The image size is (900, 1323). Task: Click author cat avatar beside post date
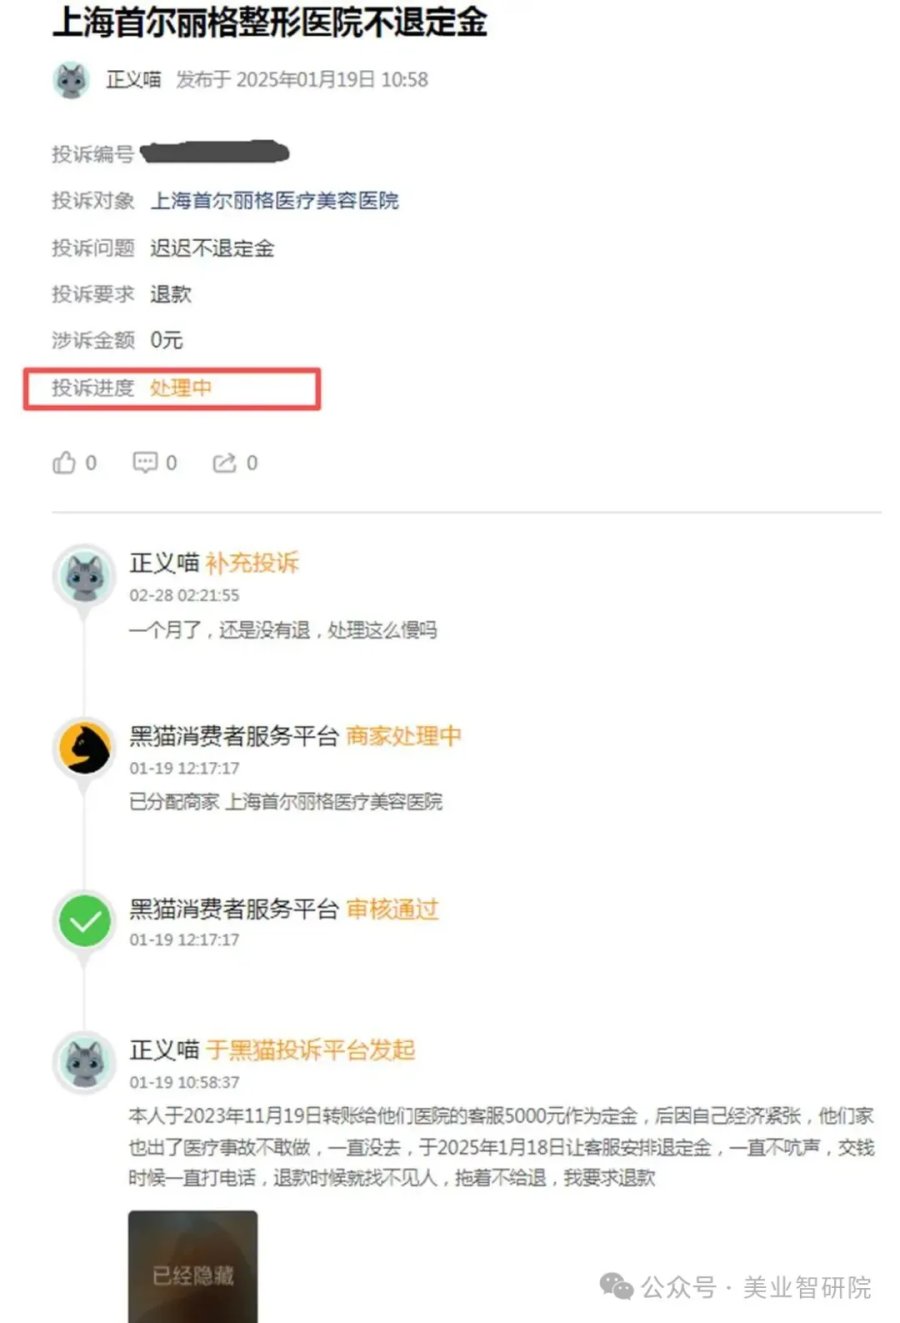click(71, 80)
